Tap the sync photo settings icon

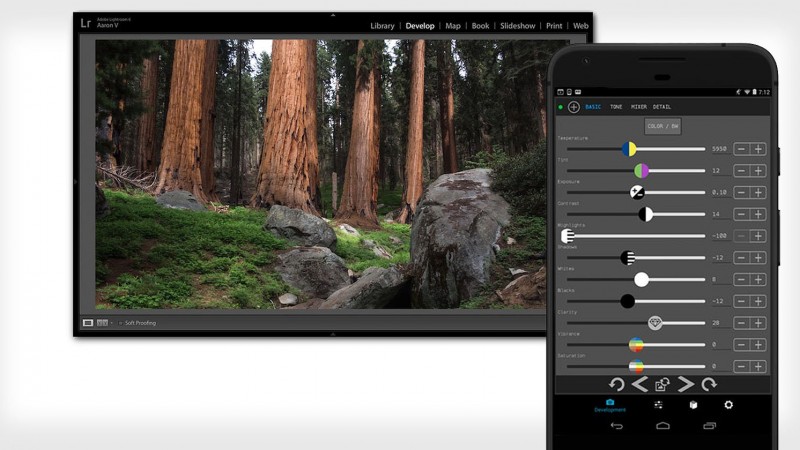click(x=662, y=384)
